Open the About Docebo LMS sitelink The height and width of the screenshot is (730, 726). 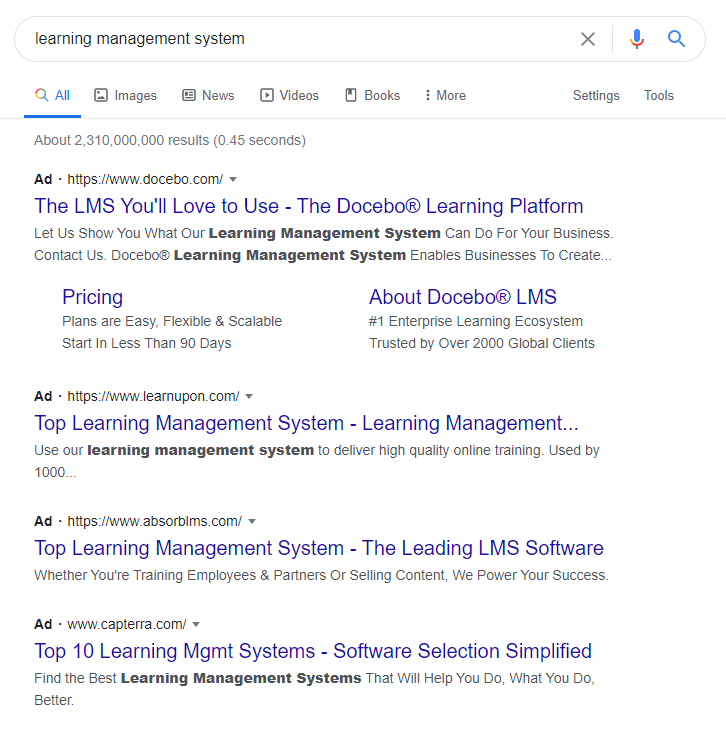(462, 297)
